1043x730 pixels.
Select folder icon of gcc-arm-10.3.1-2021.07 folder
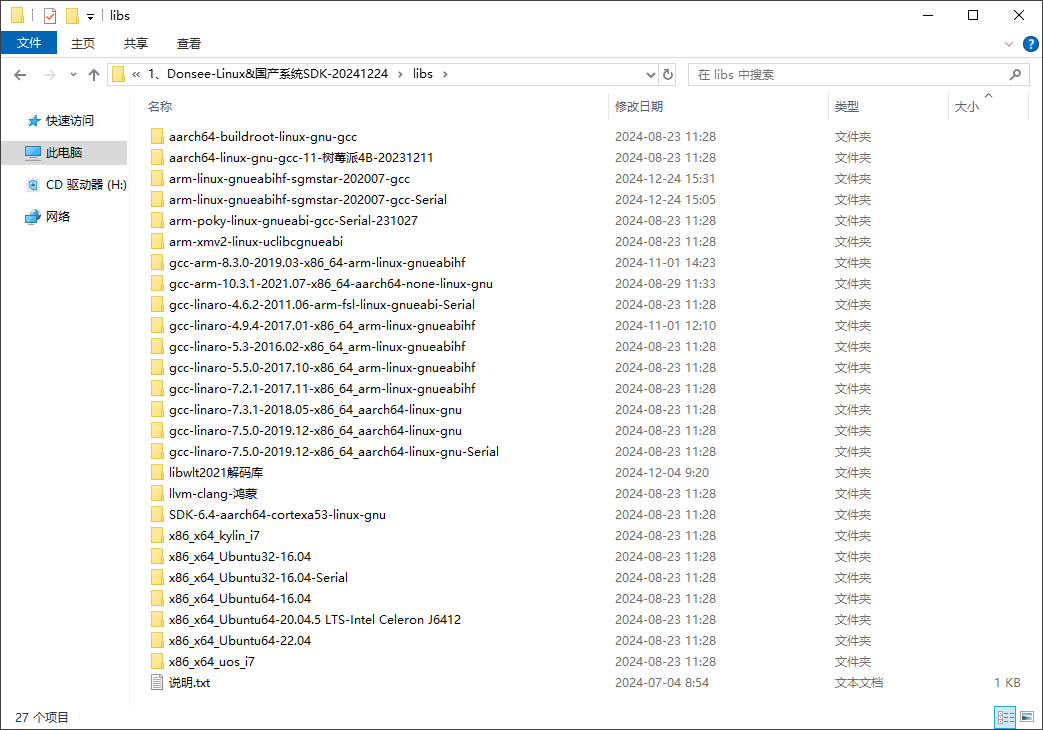click(x=157, y=283)
